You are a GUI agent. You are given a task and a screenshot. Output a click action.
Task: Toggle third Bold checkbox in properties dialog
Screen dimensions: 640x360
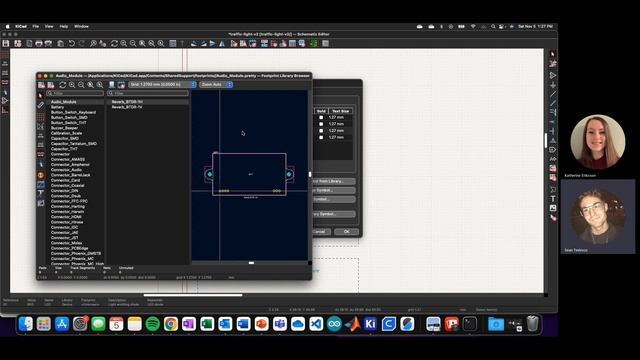[321, 131]
